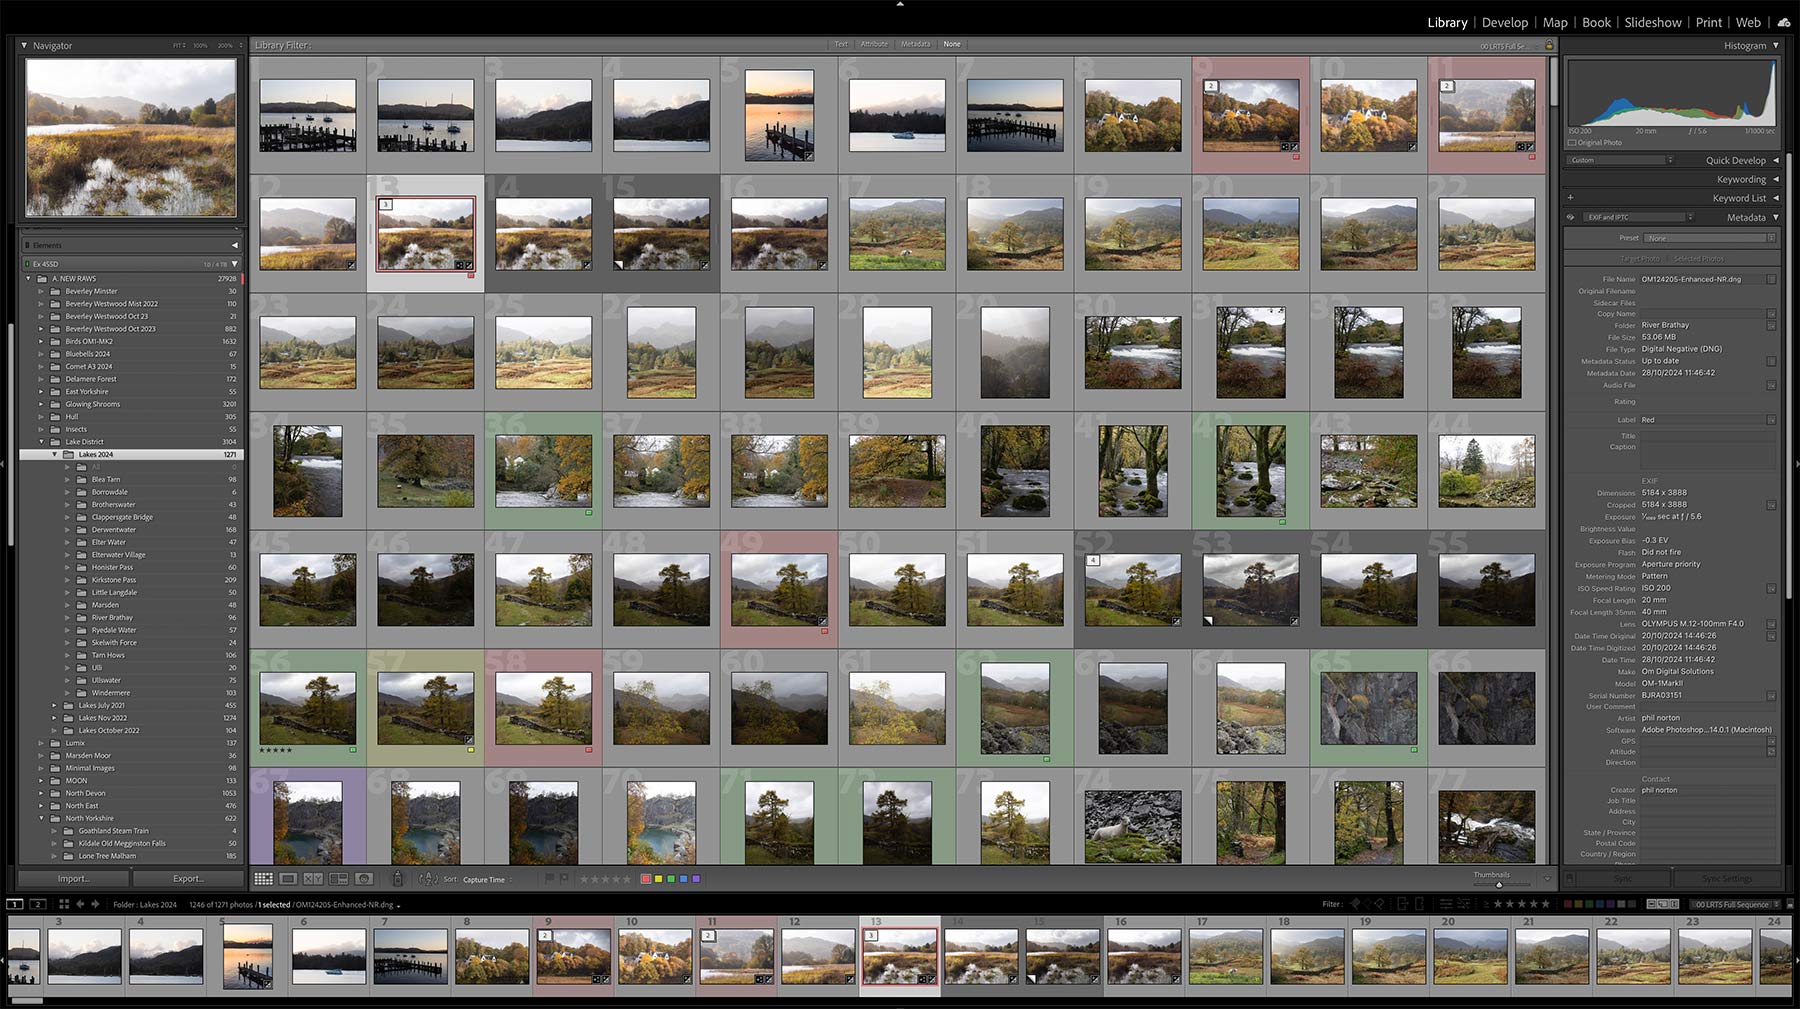Open Compare view from toolbar
Viewport: 1800px width, 1009px height.
(x=313, y=879)
